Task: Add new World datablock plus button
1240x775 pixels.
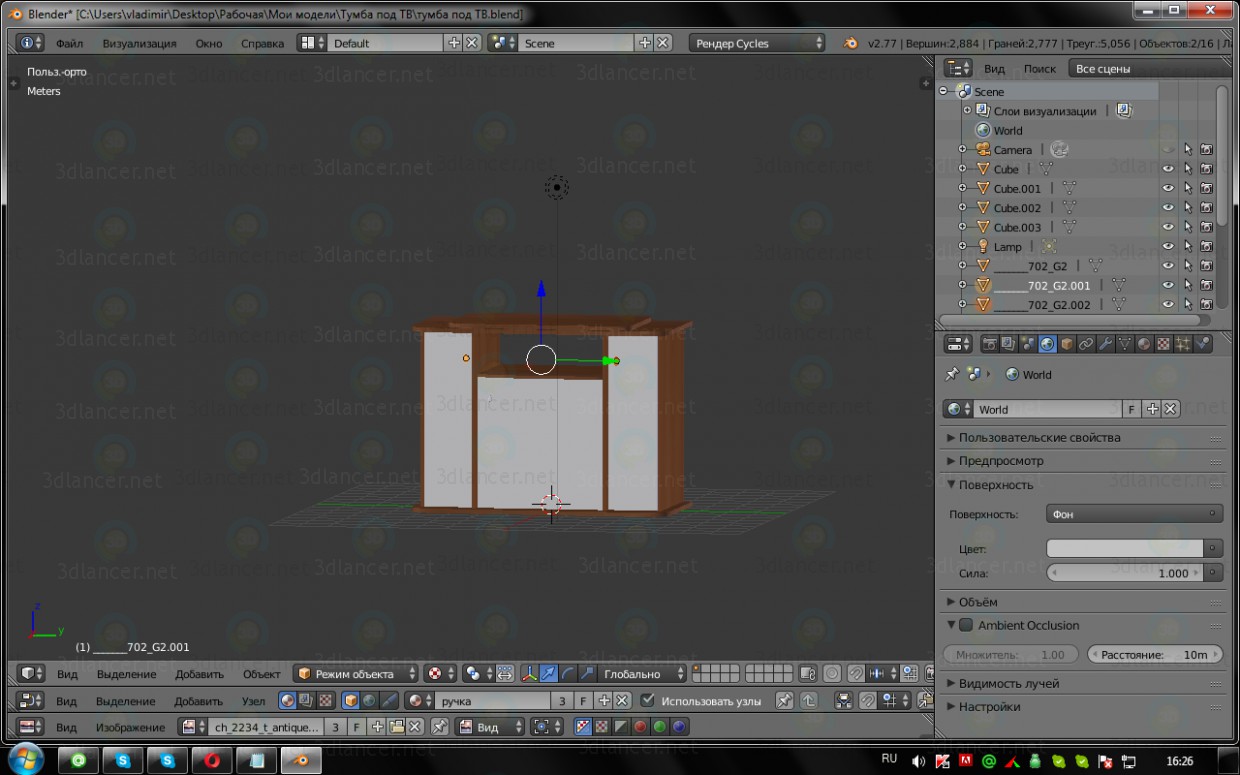Action: click(1152, 409)
